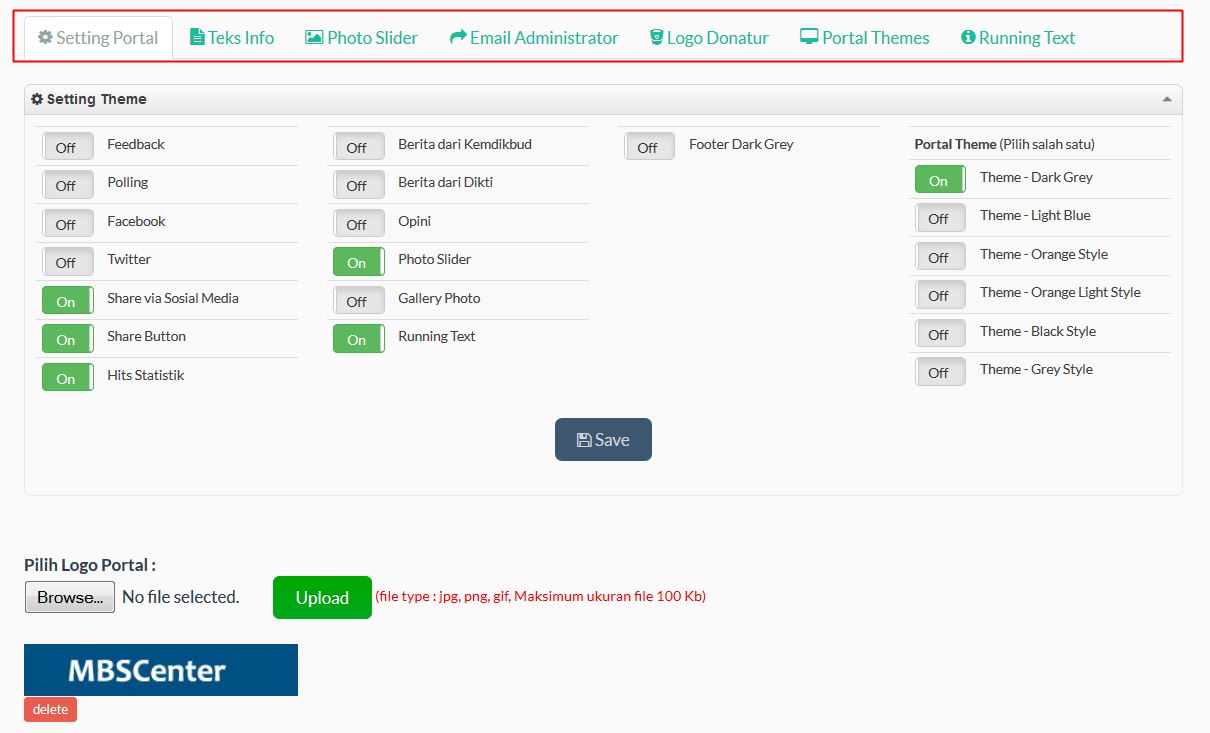Screen dimensions: 1210x733
Task: Turn on the Twitter switch
Action: pos(68,261)
